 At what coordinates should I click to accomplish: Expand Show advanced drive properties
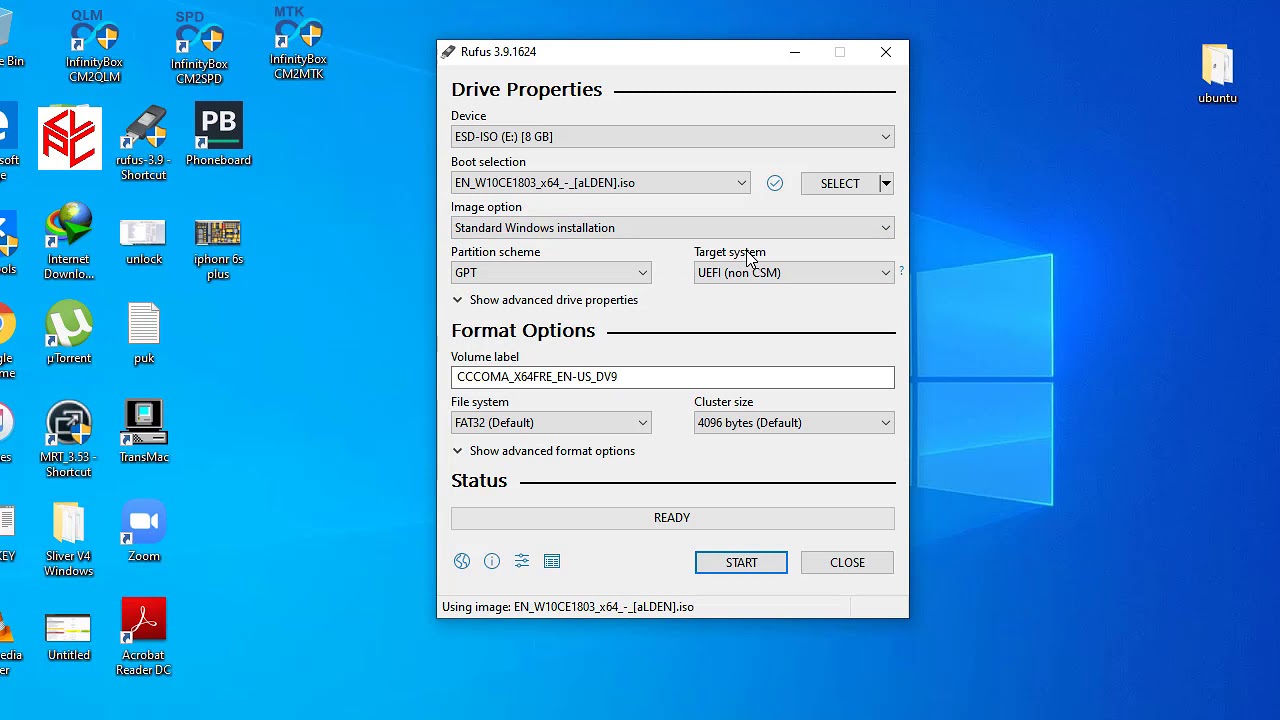(x=545, y=300)
